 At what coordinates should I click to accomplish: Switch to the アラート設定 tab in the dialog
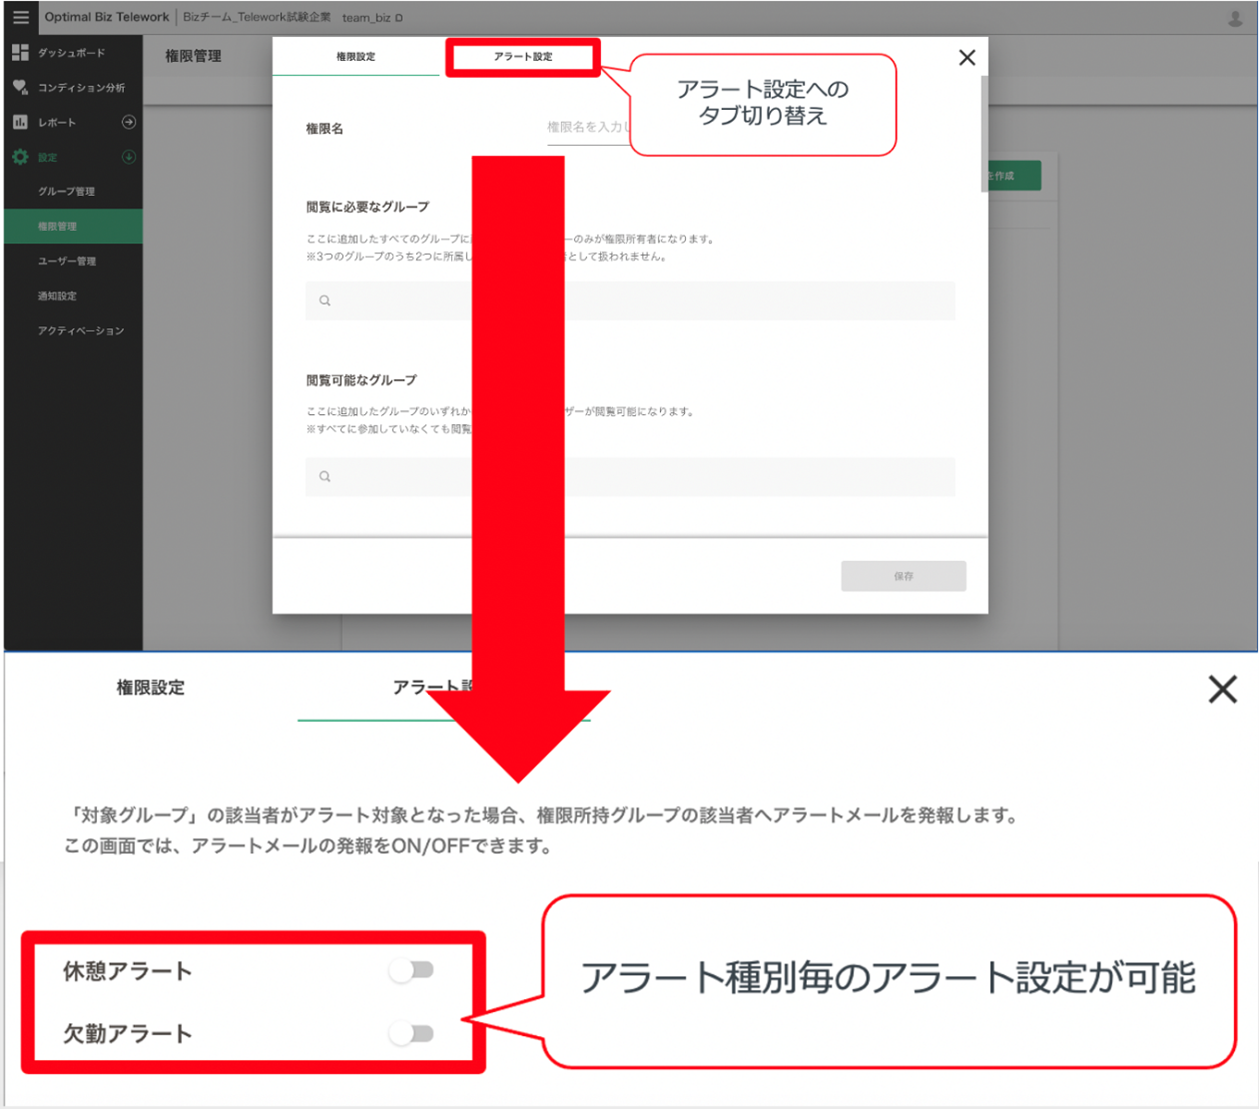(523, 57)
